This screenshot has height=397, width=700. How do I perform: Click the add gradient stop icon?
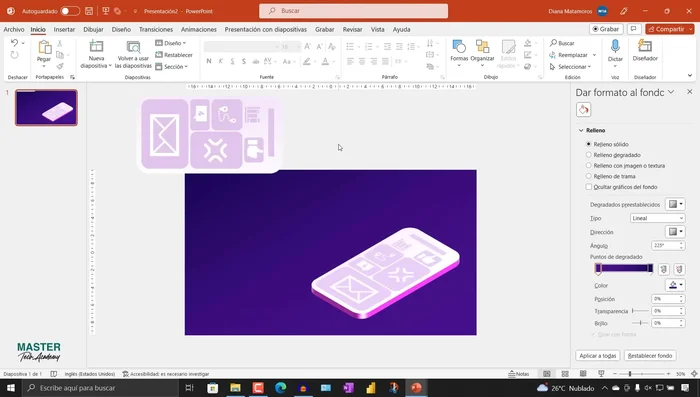tap(664, 269)
